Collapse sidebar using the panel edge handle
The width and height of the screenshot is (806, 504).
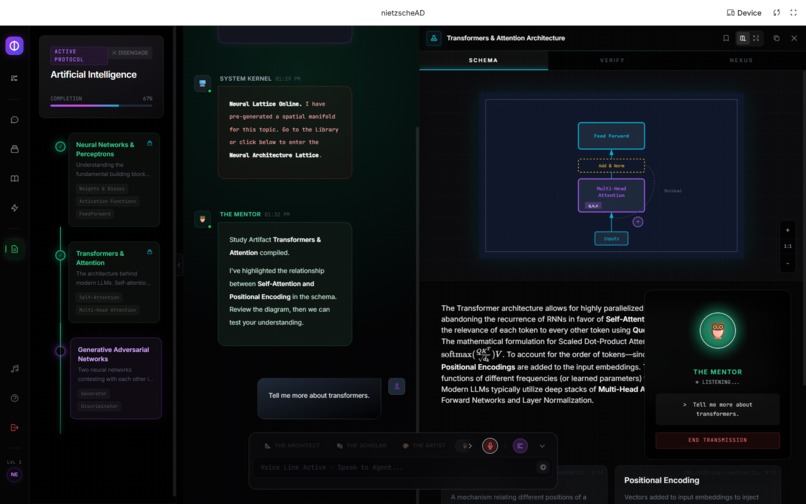coord(179,265)
